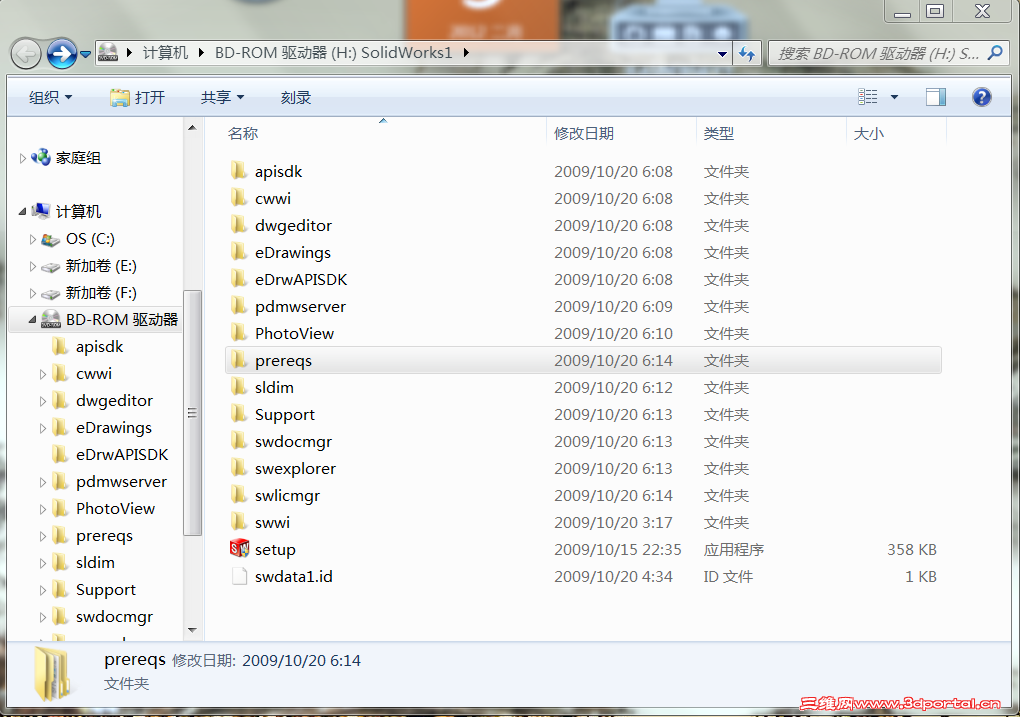Click the Forward navigation arrow
Screen dimensions: 1020x717
(x=62, y=54)
